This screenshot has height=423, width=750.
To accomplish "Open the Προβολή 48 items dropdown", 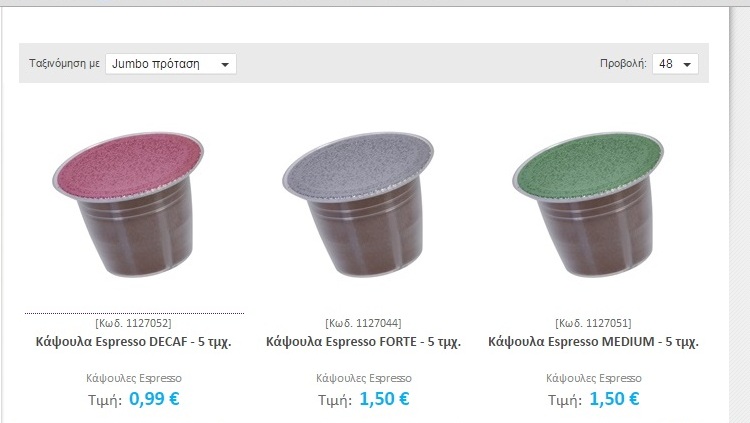I will coord(675,64).
